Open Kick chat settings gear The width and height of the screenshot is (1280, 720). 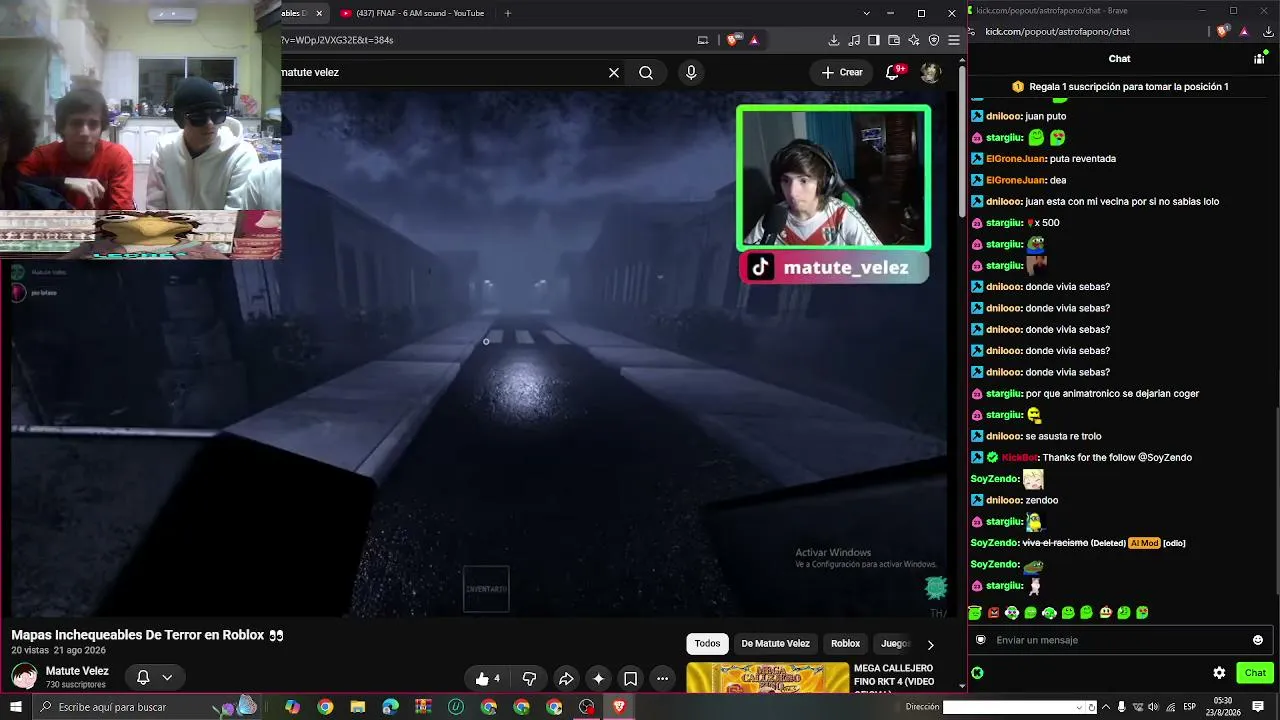click(1219, 673)
